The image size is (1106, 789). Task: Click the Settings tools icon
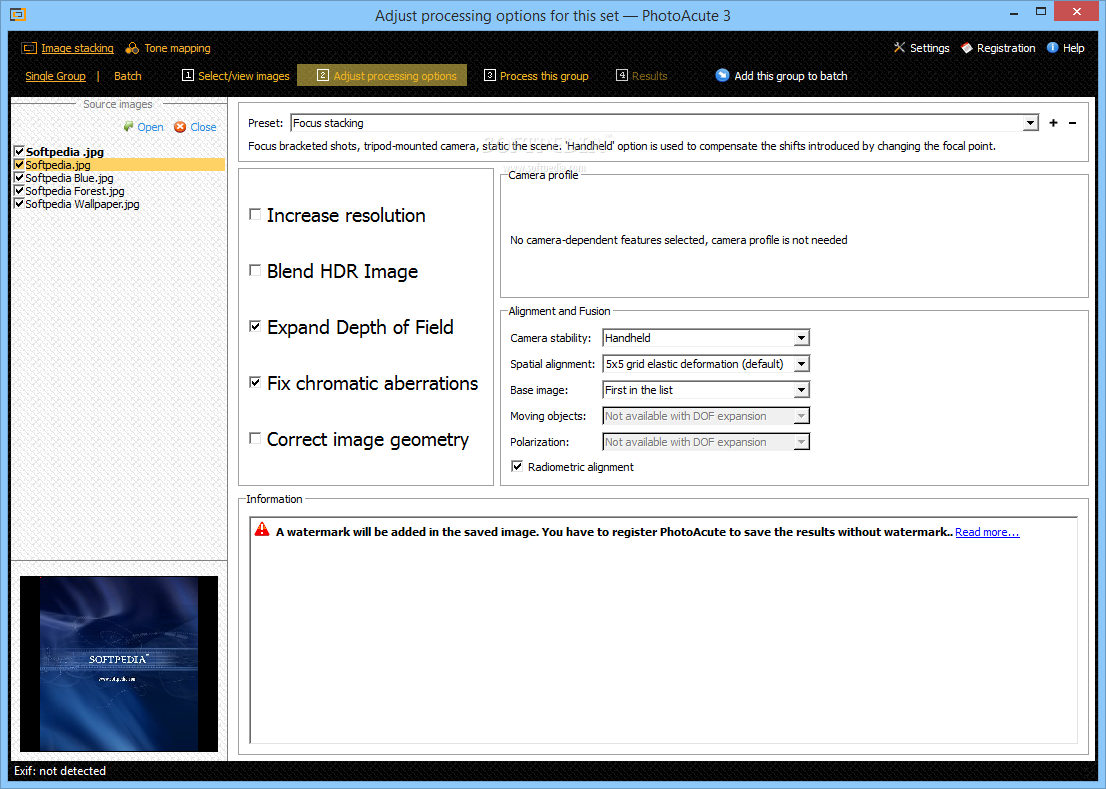point(899,47)
